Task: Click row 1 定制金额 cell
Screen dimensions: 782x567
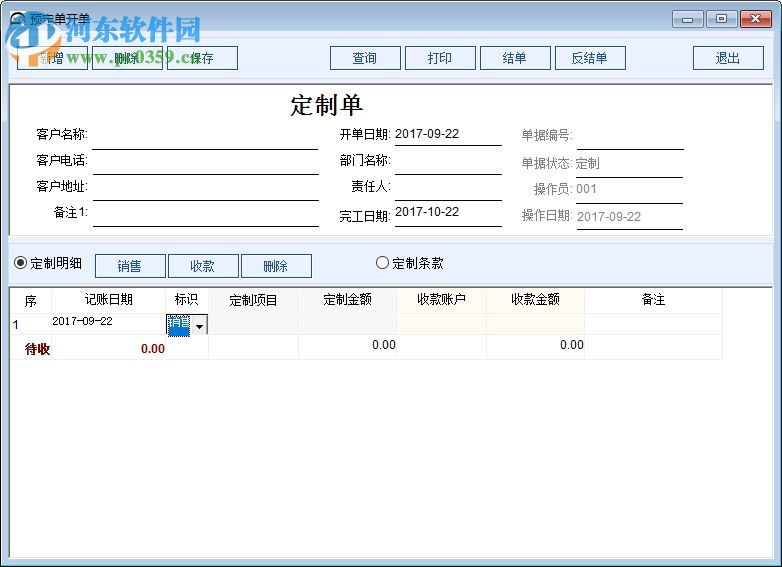Action: tap(348, 324)
